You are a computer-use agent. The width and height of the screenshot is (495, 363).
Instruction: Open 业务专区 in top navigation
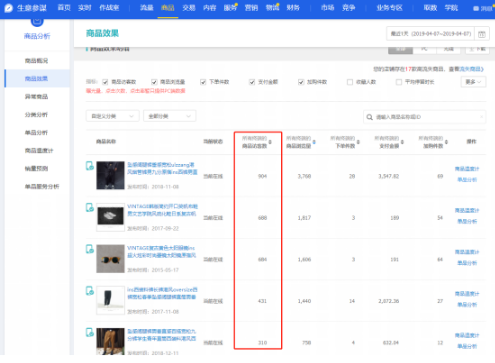pyautogui.click(x=390, y=8)
